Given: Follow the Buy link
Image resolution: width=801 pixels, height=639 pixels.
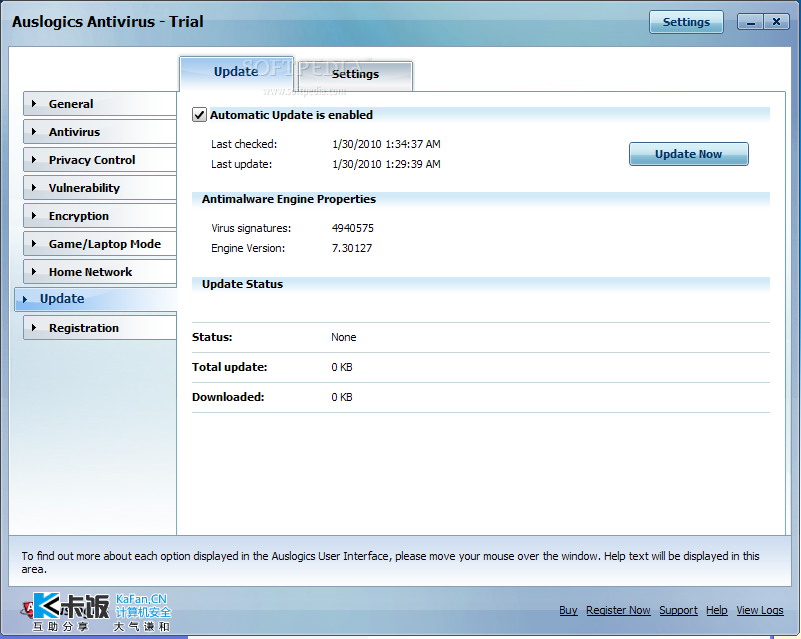Looking at the screenshot, I should (x=568, y=610).
